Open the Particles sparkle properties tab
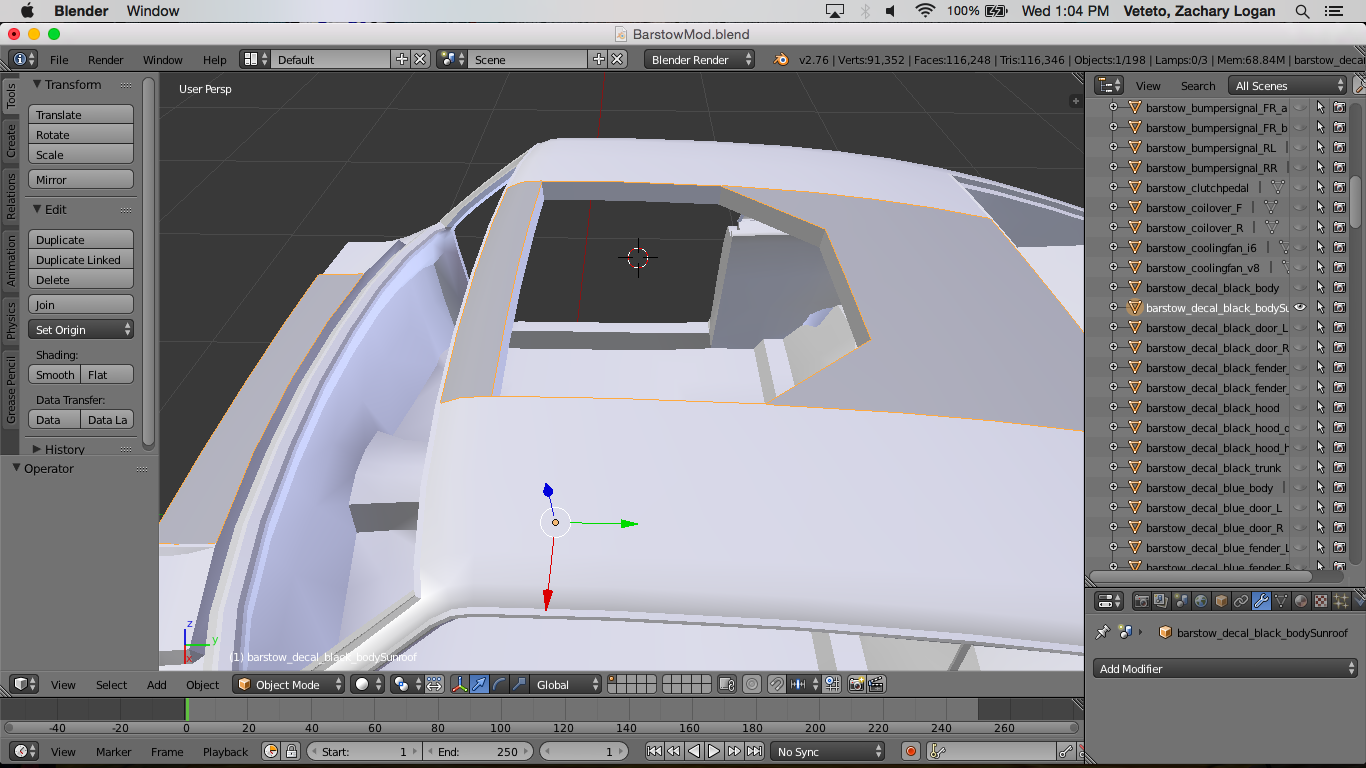Screen dimensions: 1366x768 [x=1341, y=601]
